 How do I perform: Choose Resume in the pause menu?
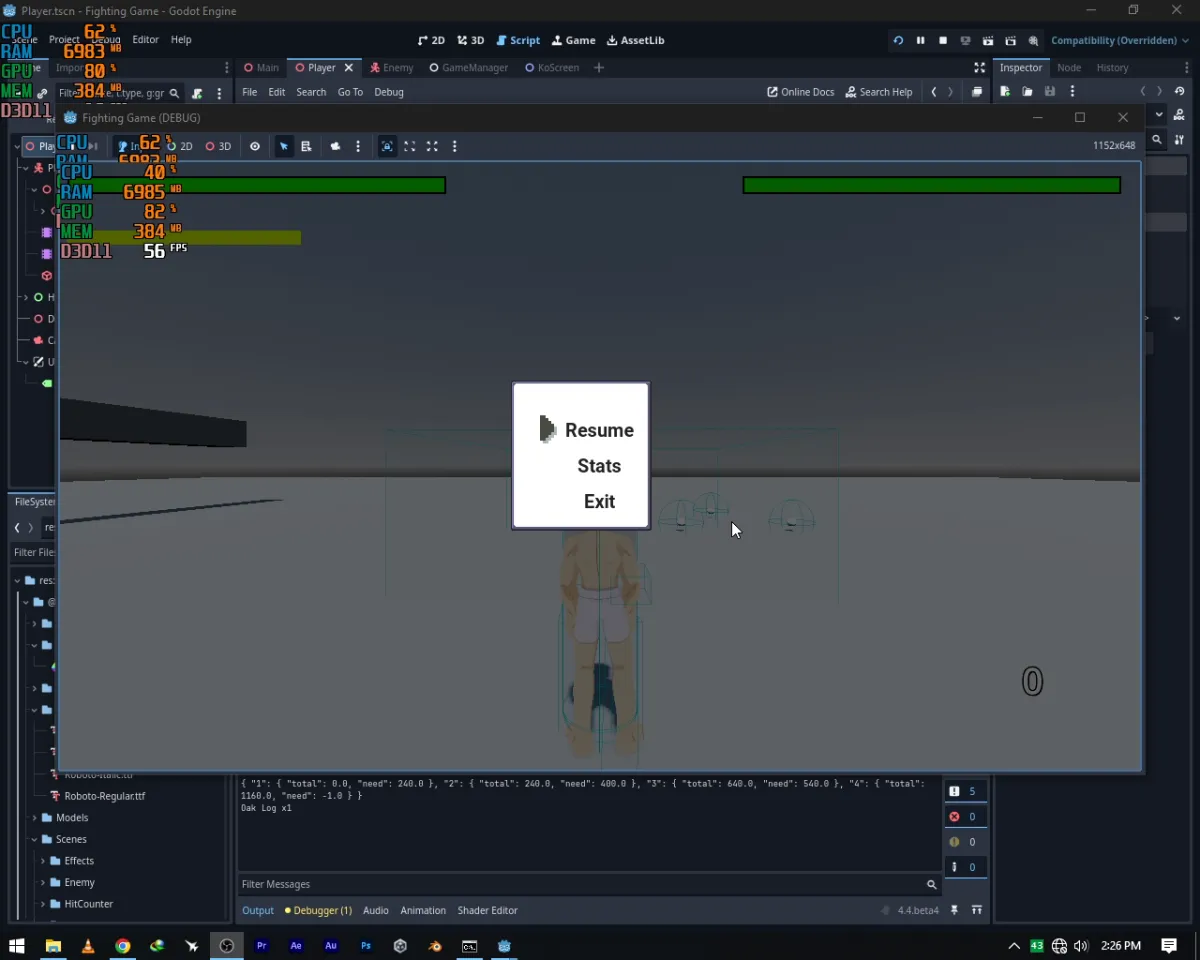pos(599,430)
